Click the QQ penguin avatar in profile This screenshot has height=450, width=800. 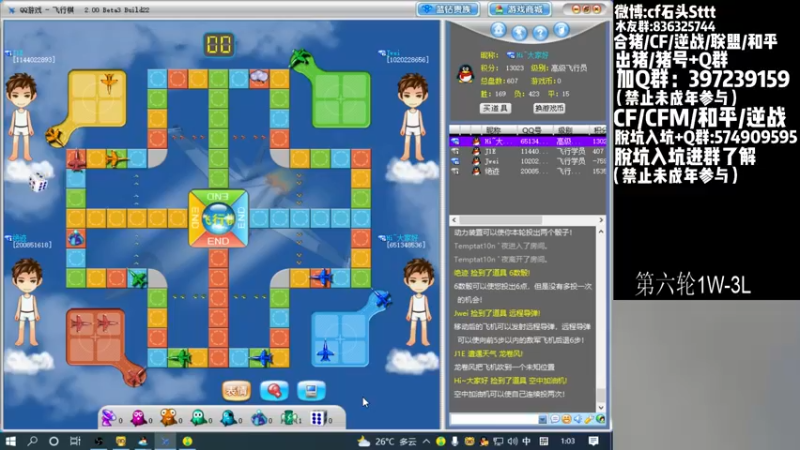point(465,74)
